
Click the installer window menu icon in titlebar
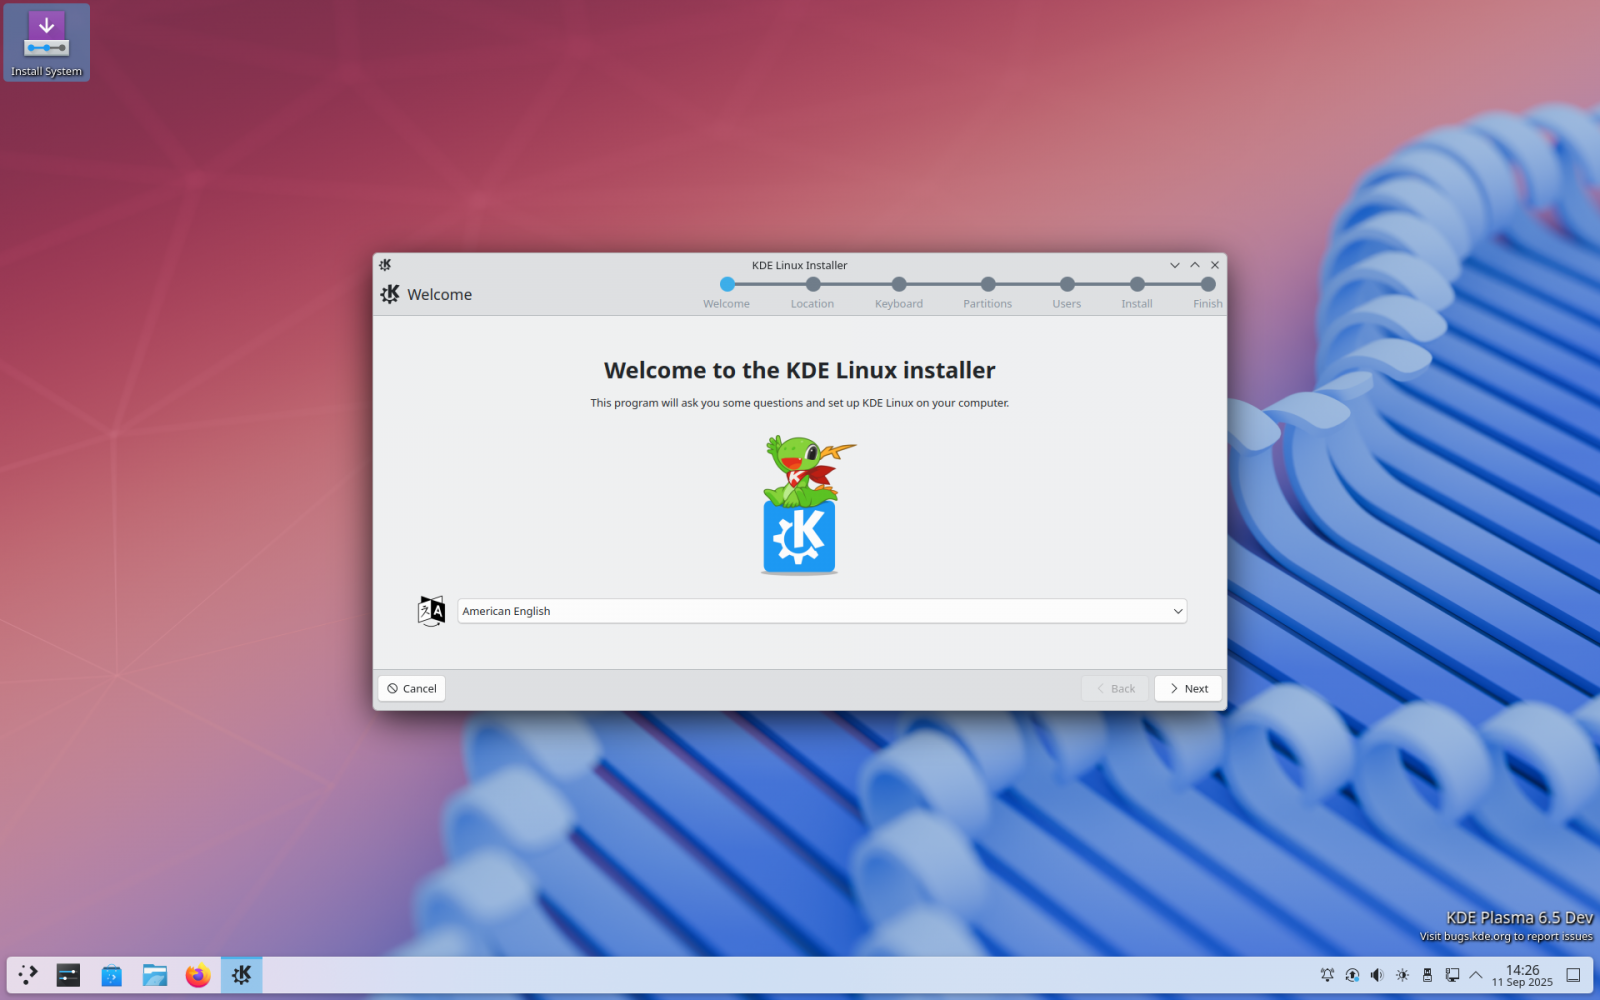point(385,265)
